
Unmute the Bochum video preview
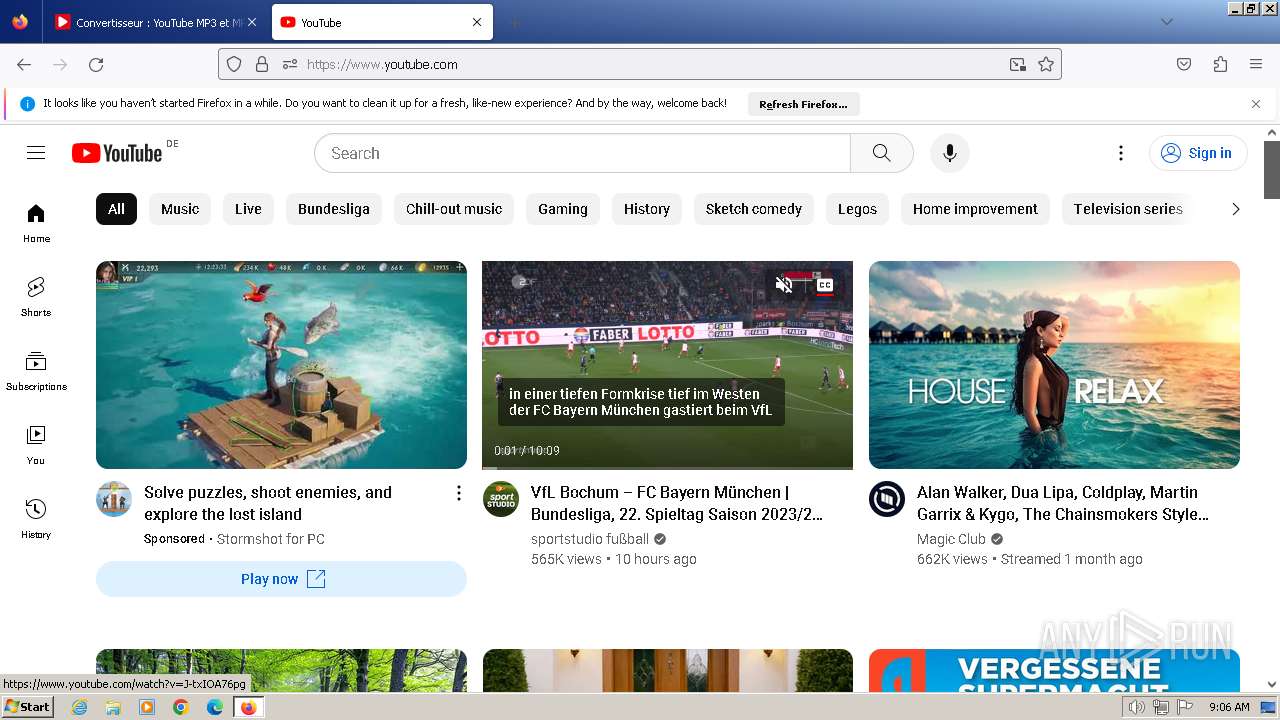[x=785, y=285]
